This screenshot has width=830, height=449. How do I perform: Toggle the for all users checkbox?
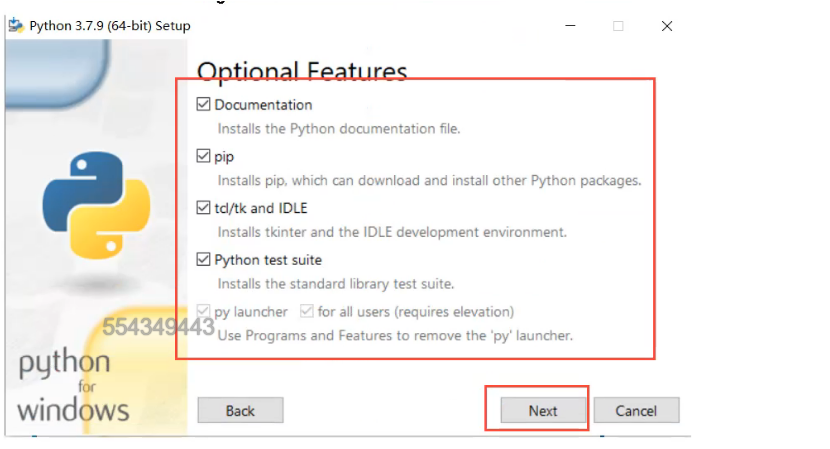[307, 311]
